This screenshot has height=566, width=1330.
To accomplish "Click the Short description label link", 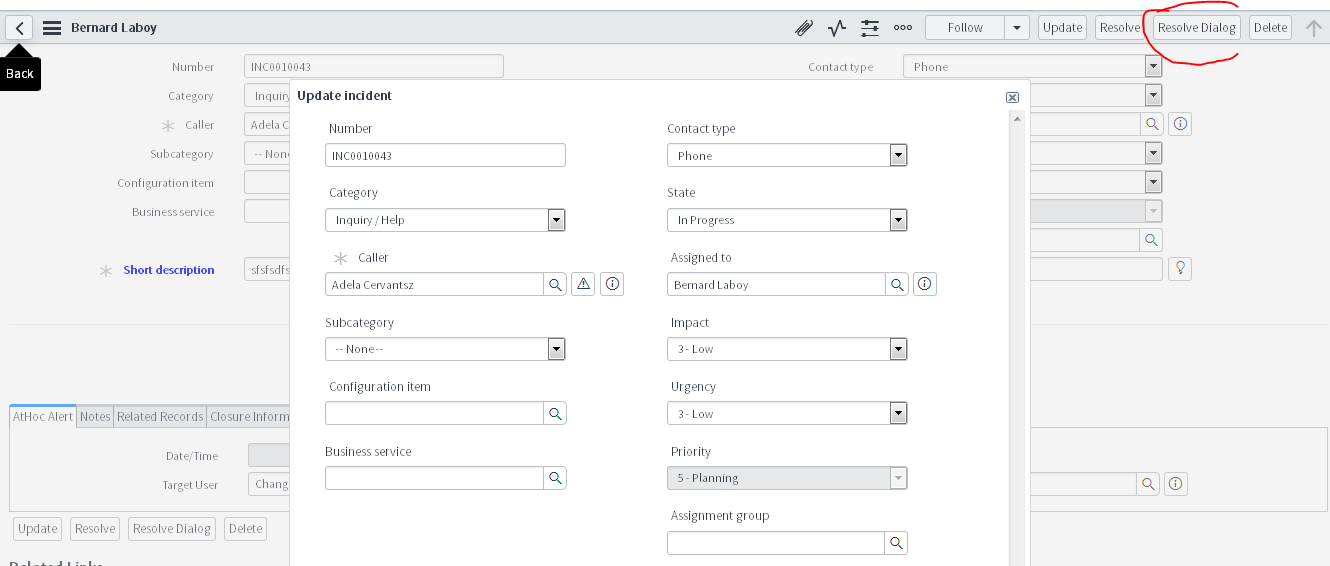I will coord(169,270).
